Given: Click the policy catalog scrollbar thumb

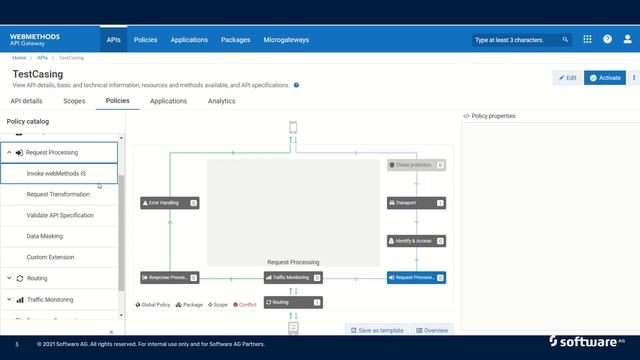Looking at the screenshot, I should click(x=121, y=233).
